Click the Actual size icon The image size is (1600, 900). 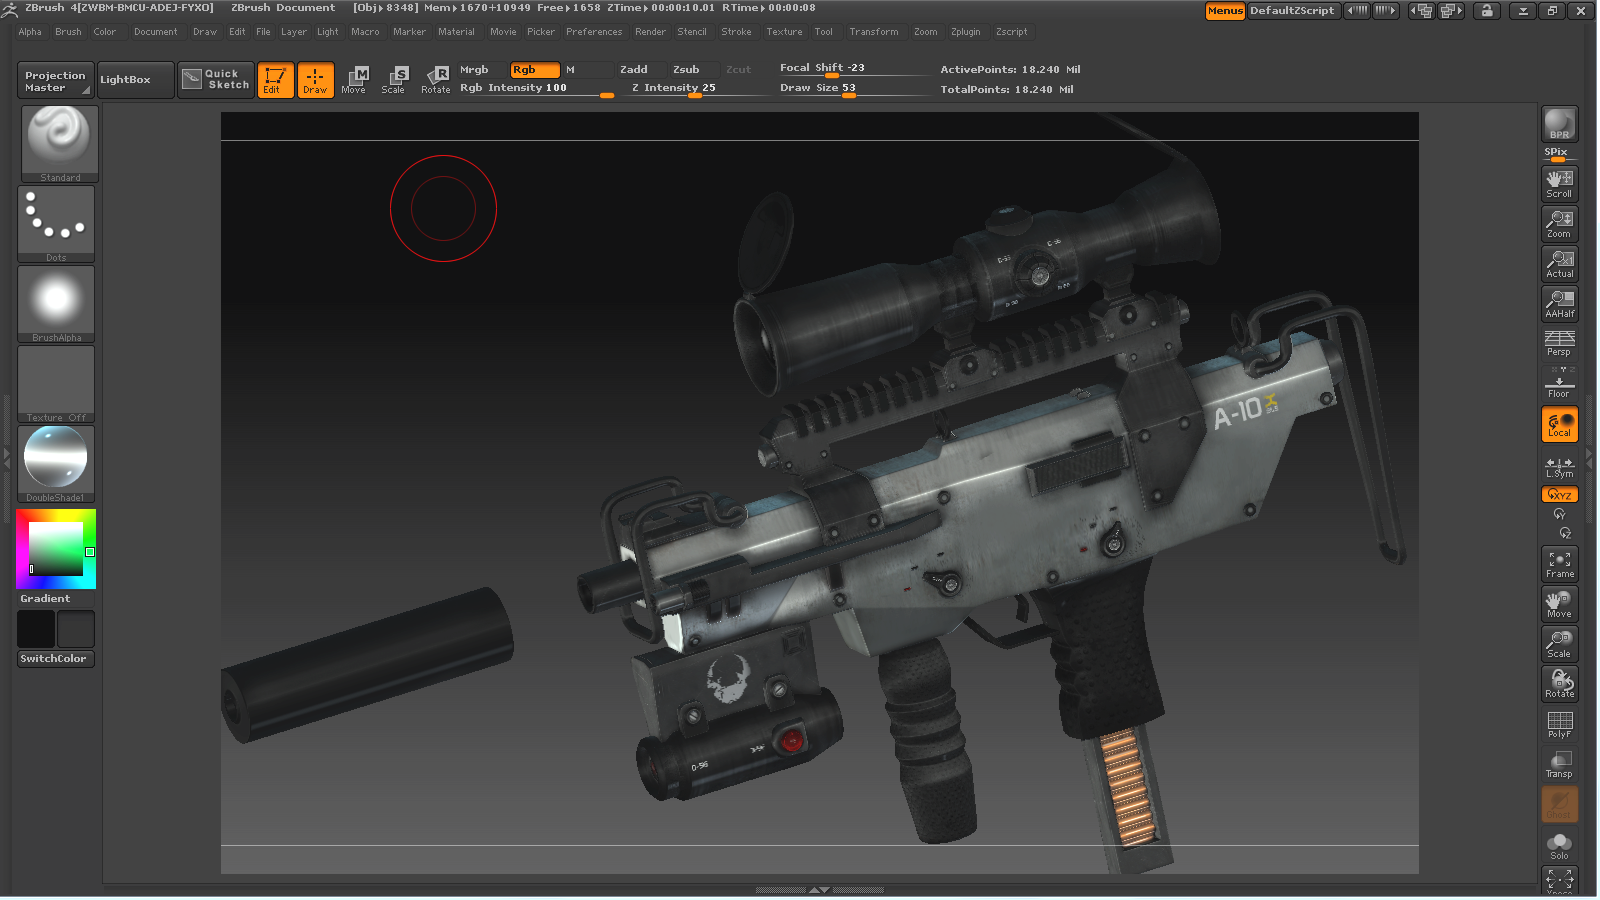point(1559,264)
